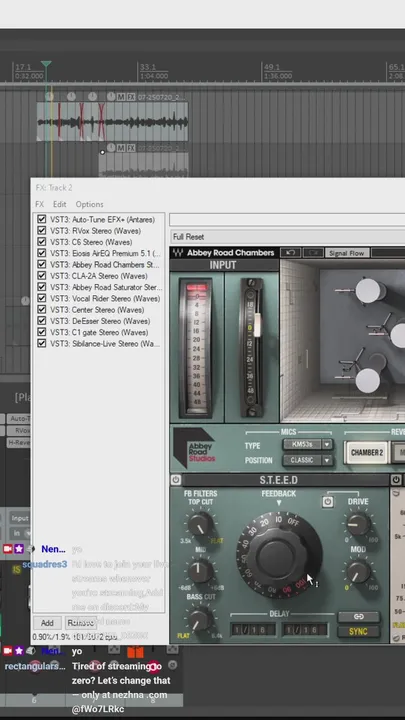Uncheck Auto-Tune EFX+ plugin checkbox
Viewport: 405px width, 720px height.
[42, 219]
